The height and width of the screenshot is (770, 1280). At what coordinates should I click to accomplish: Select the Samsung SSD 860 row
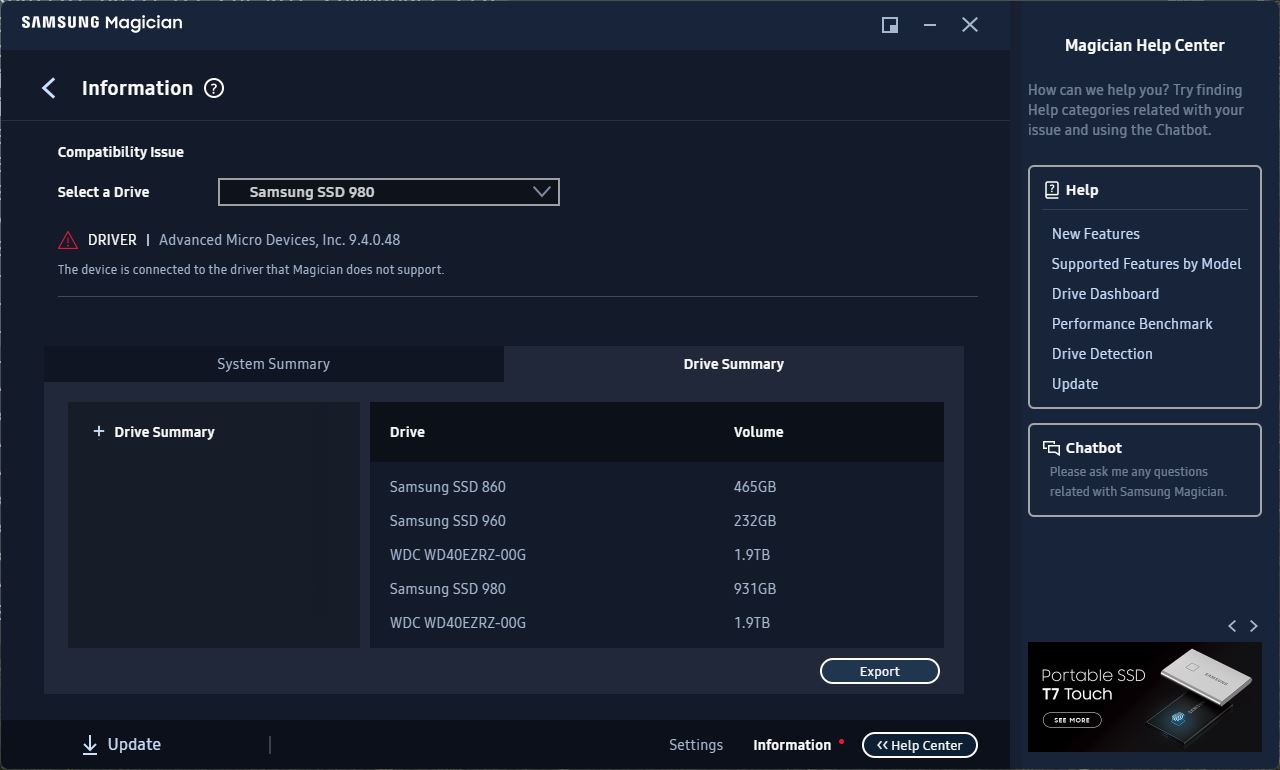[657, 487]
